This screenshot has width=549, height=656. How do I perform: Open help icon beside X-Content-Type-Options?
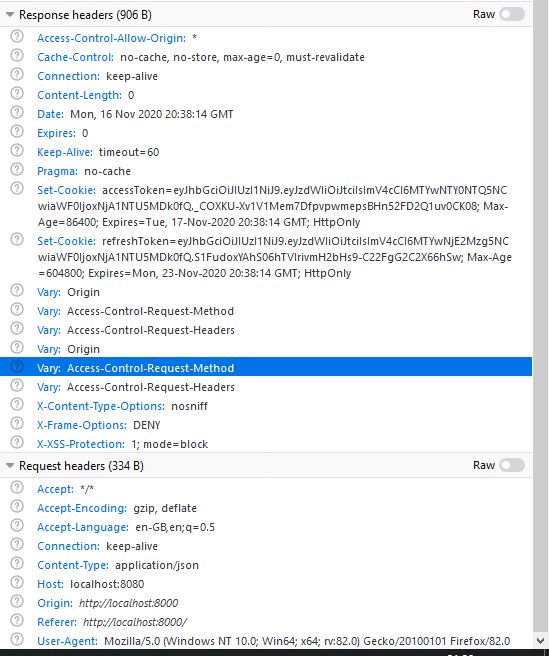point(17,404)
